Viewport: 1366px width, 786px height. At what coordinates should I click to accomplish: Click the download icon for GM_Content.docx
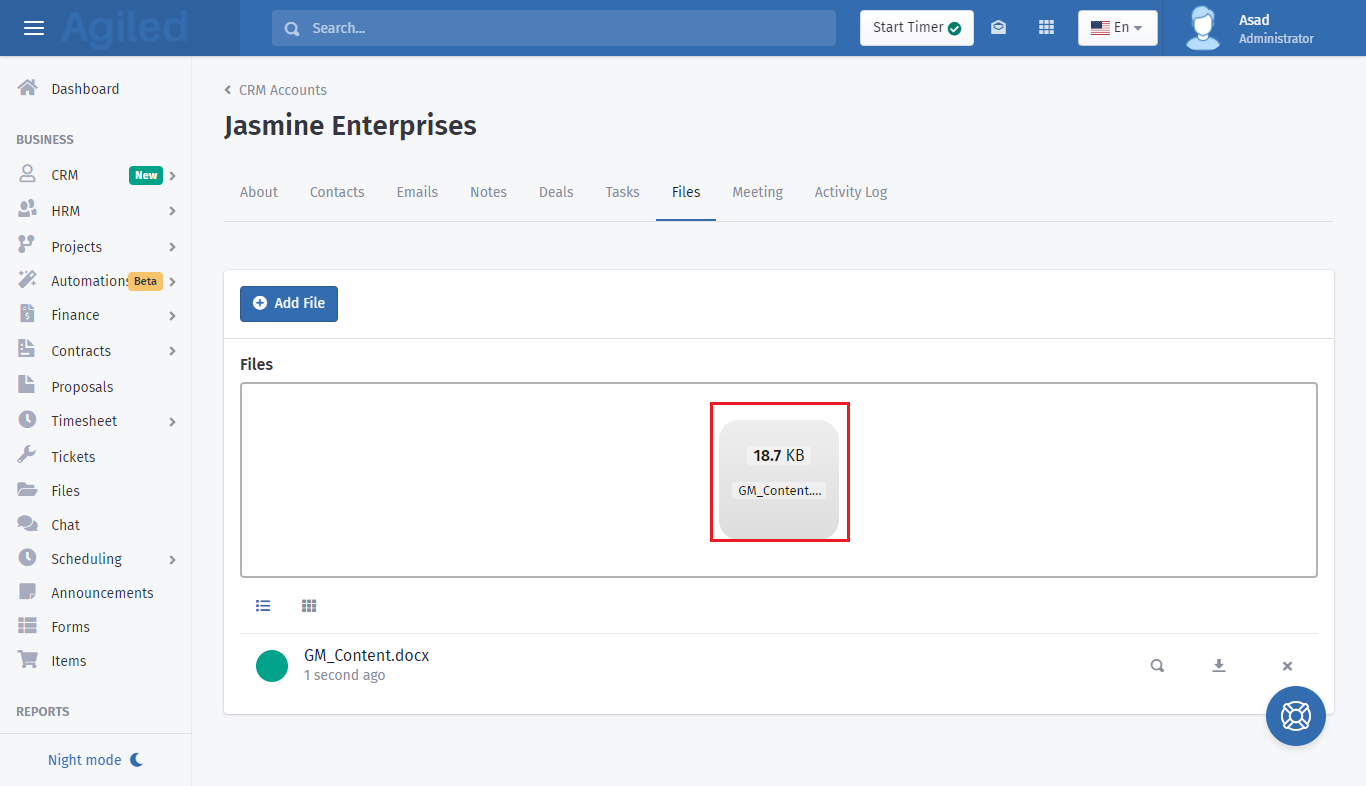(1218, 666)
